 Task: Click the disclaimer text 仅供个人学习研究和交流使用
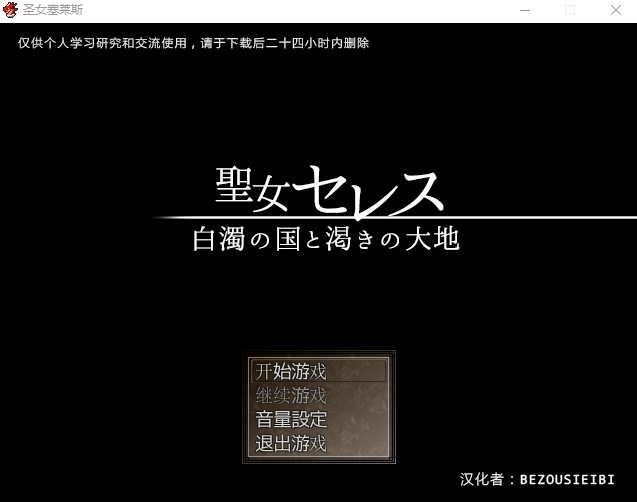pos(102,43)
